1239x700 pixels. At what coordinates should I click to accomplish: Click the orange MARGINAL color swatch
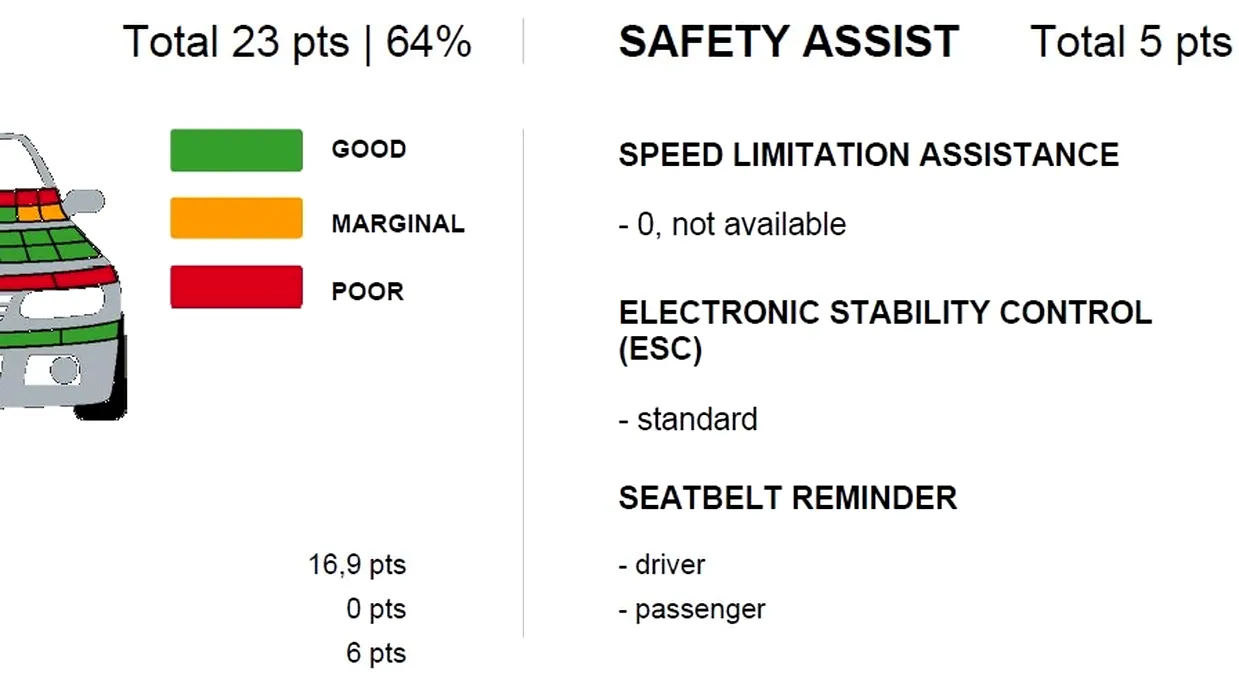point(236,218)
